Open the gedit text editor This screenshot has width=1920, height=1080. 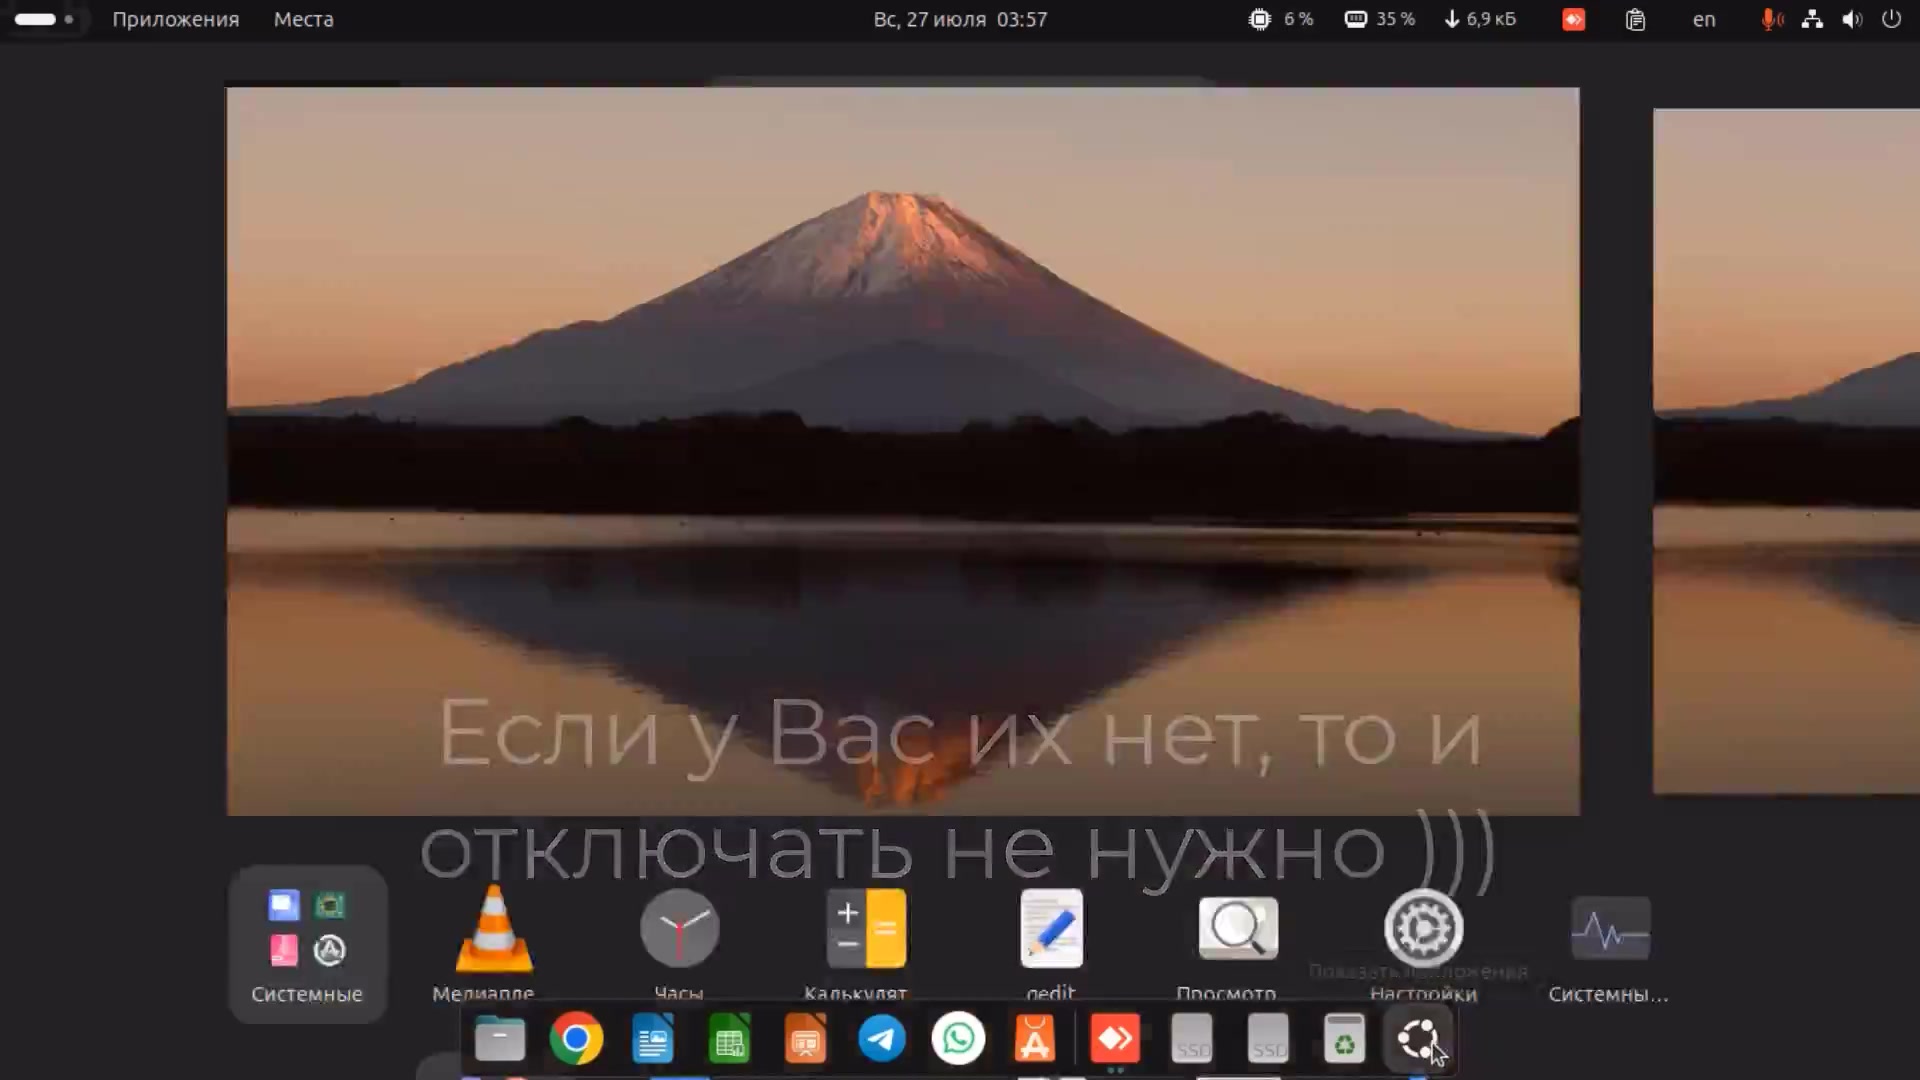pos(1051,928)
